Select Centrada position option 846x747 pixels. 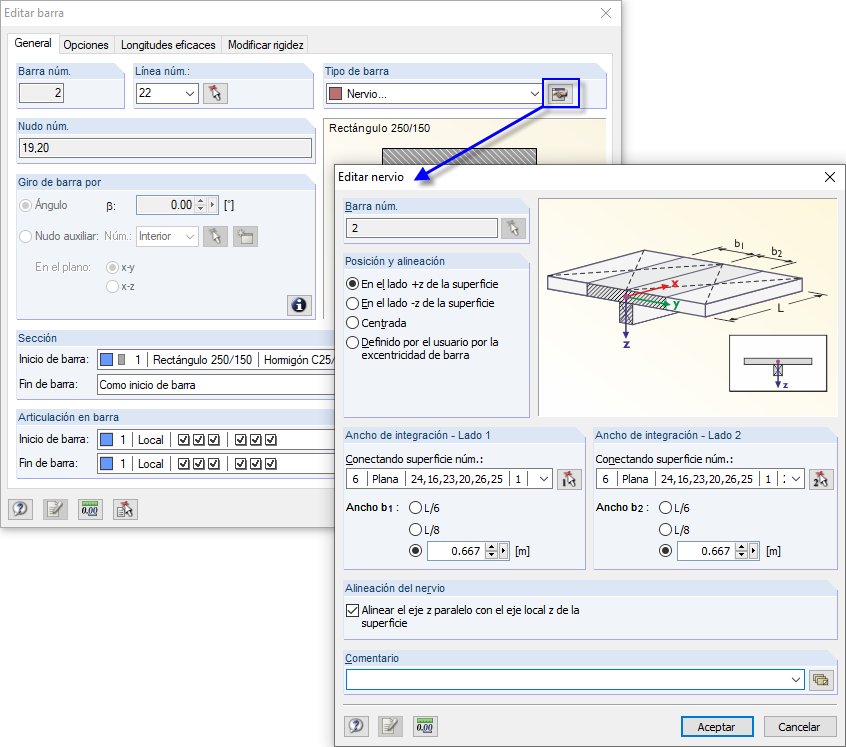click(x=352, y=323)
